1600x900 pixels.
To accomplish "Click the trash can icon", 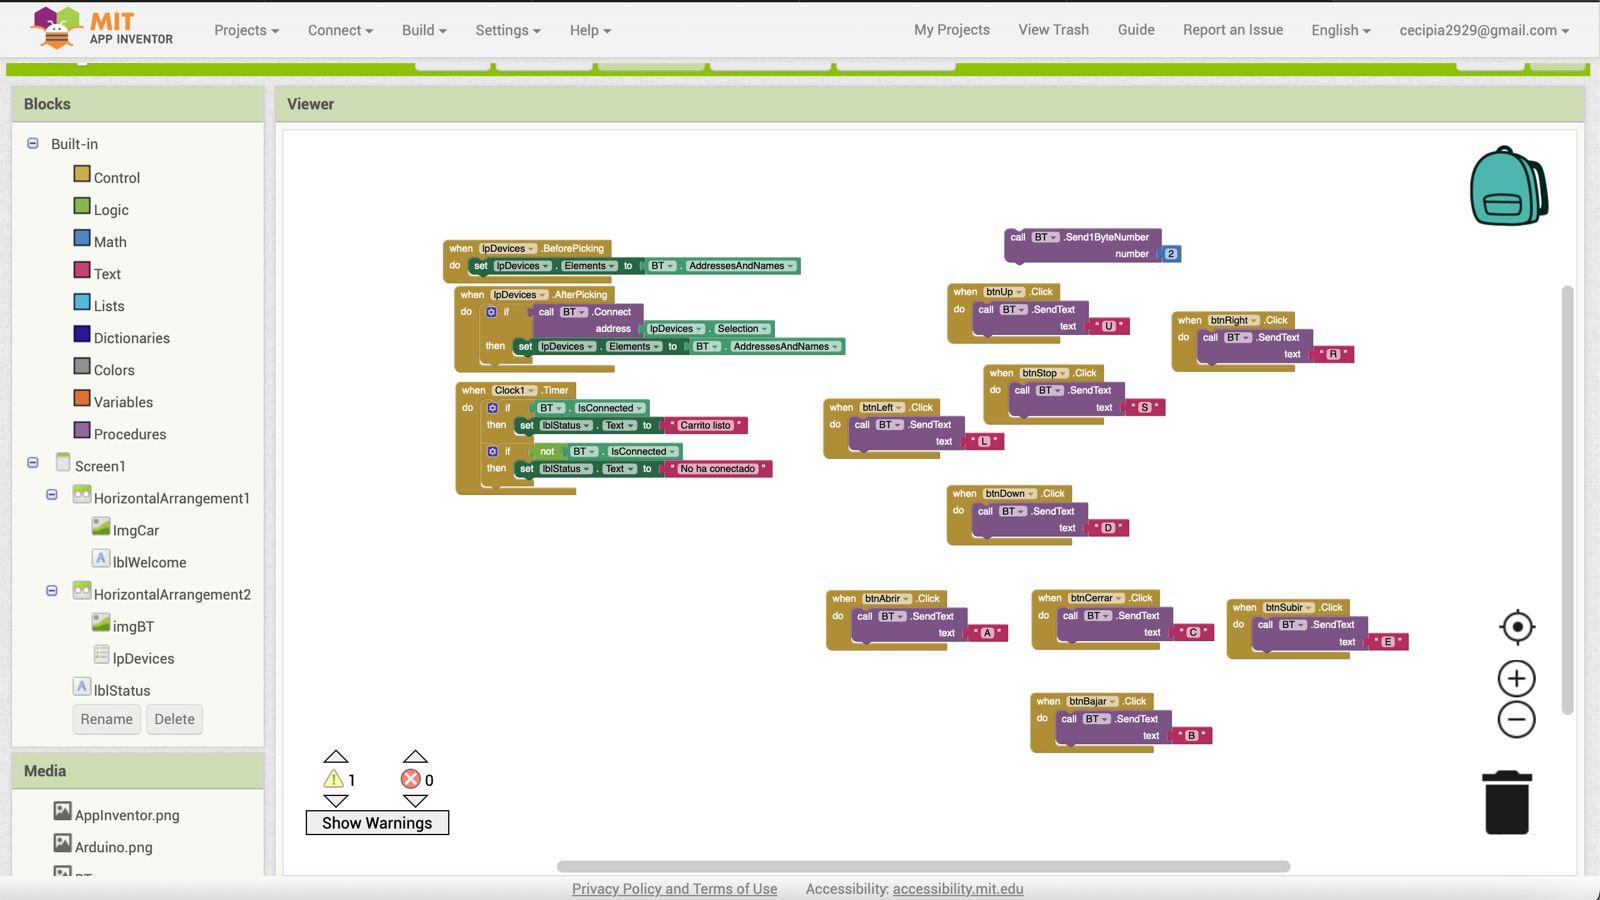I will (1508, 802).
